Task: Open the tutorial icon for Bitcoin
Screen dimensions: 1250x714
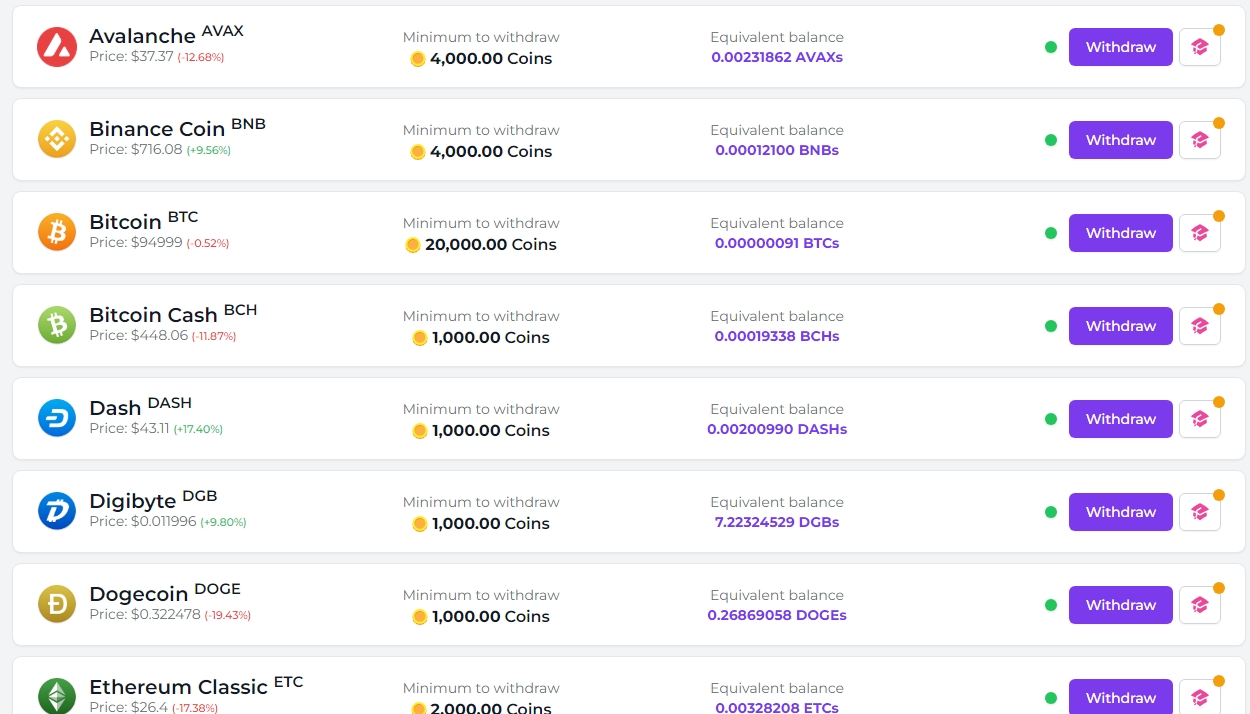Action: pyautogui.click(x=1200, y=233)
